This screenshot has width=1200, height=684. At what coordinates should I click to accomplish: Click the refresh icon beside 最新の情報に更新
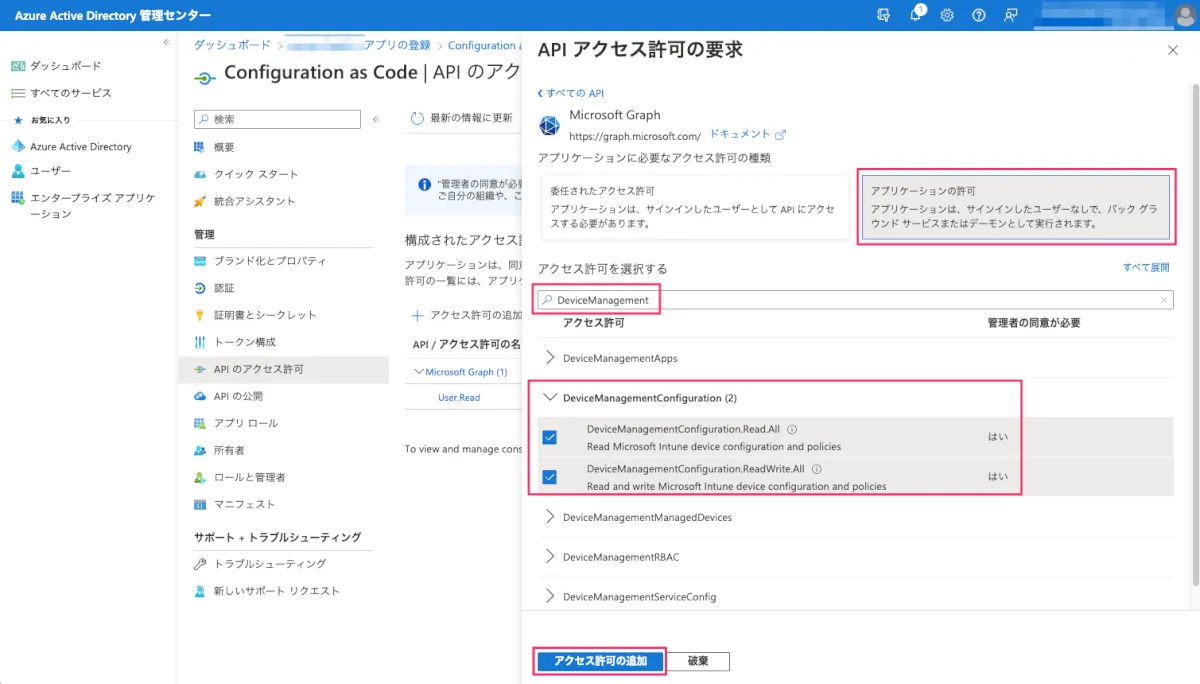[x=418, y=118]
